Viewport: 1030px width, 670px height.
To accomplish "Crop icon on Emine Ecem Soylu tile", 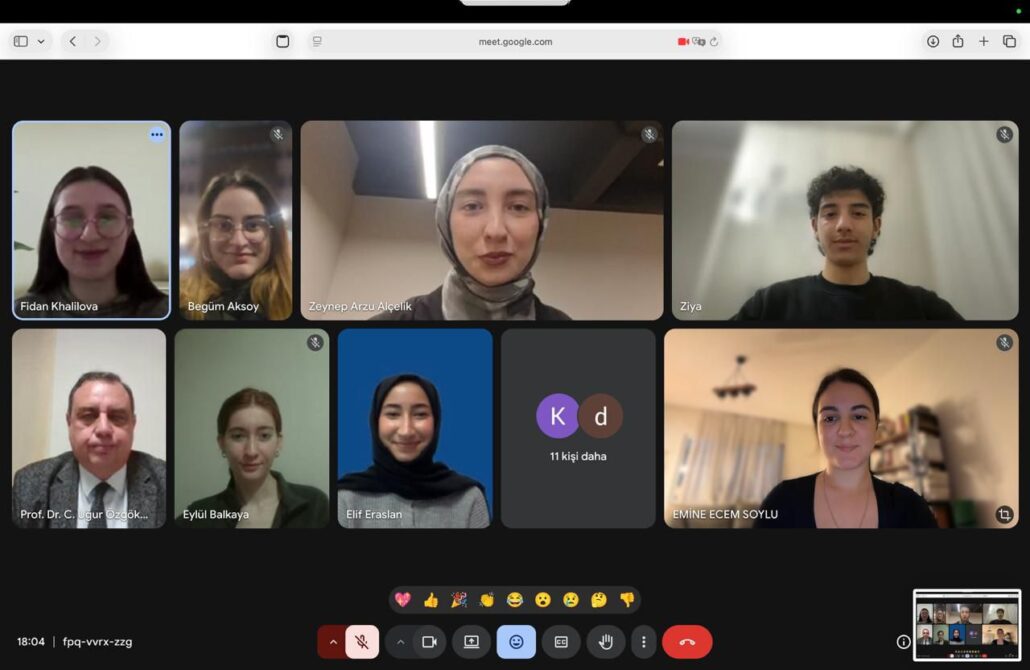I will tap(1004, 514).
